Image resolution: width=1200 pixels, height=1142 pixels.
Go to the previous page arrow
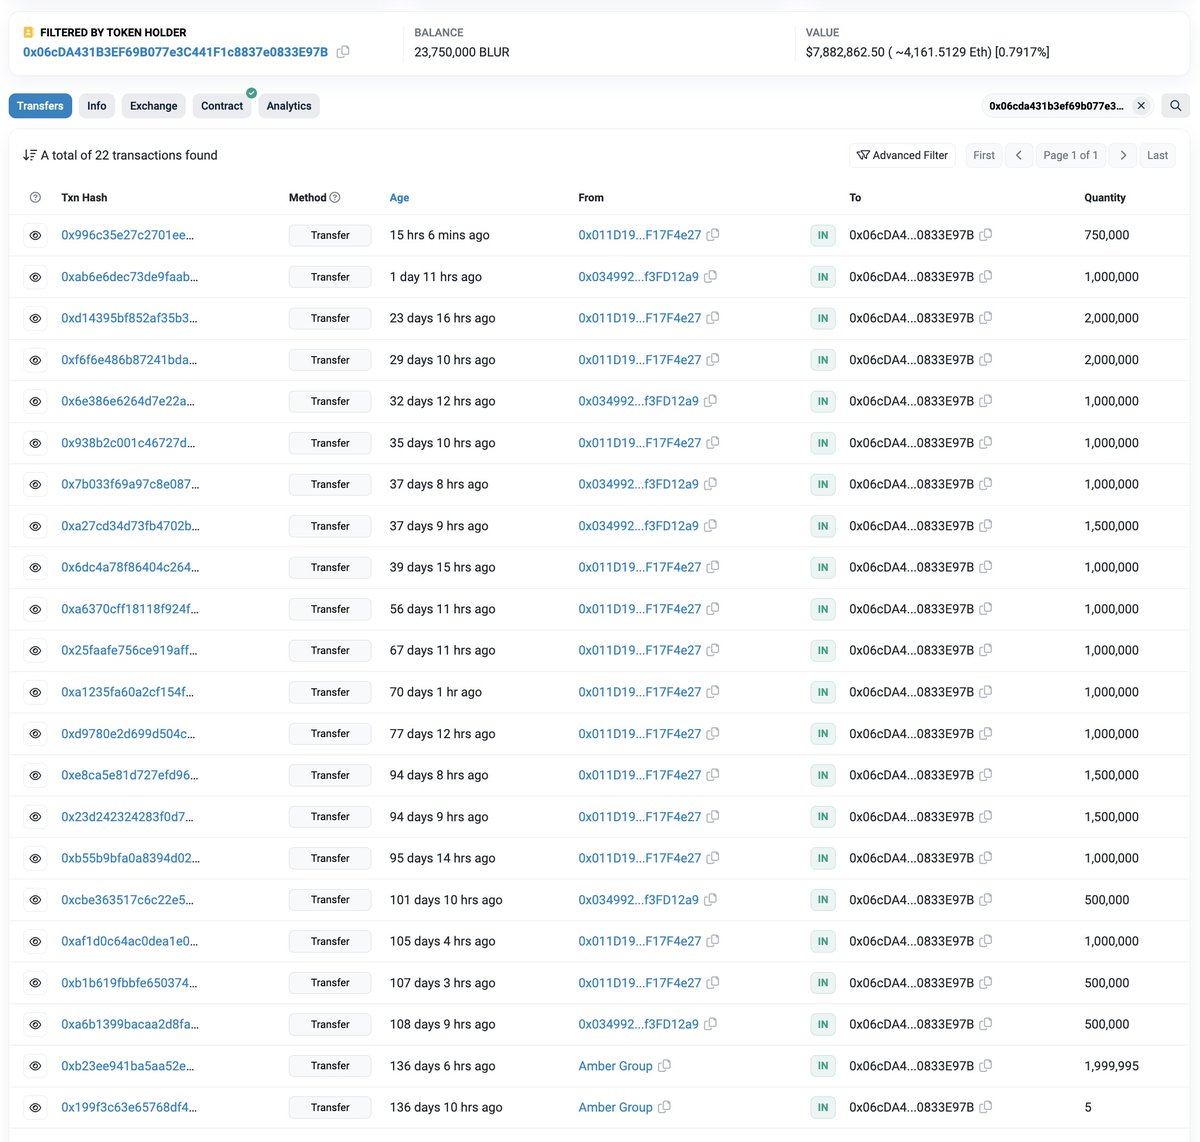click(1018, 155)
